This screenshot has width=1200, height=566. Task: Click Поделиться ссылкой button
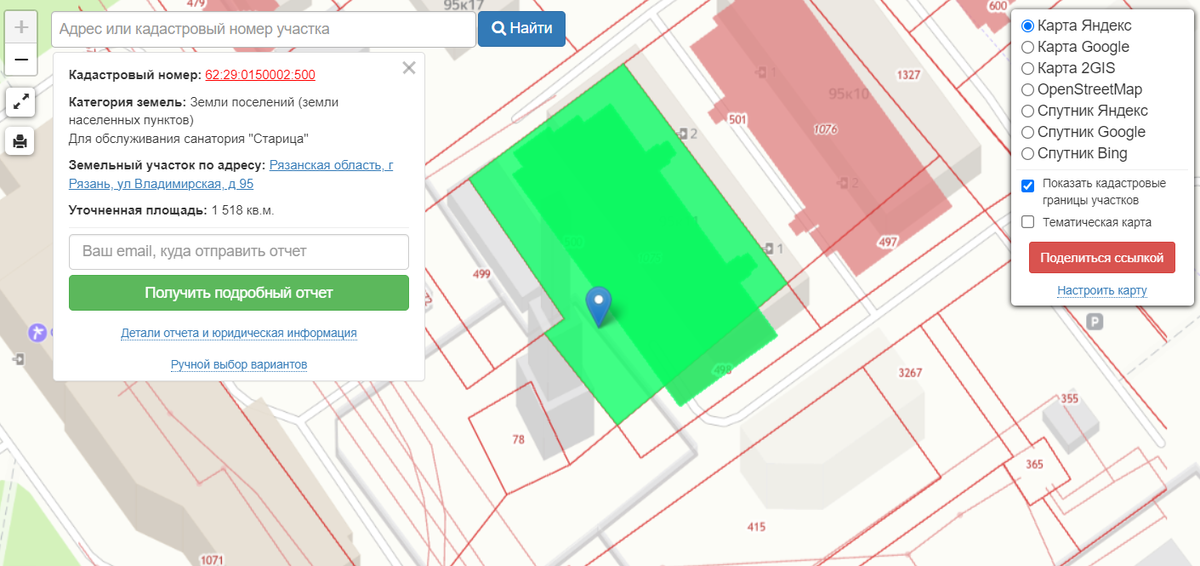(1102, 257)
